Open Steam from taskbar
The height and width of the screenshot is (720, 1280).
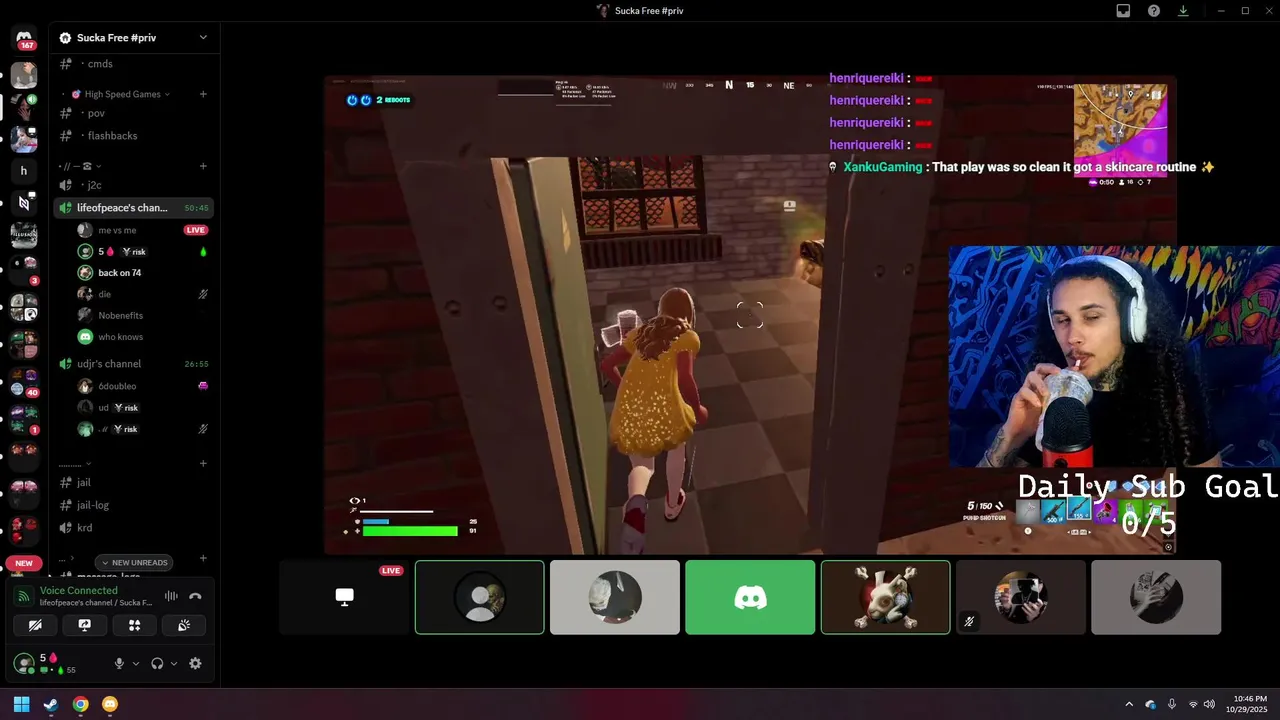pos(51,704)
